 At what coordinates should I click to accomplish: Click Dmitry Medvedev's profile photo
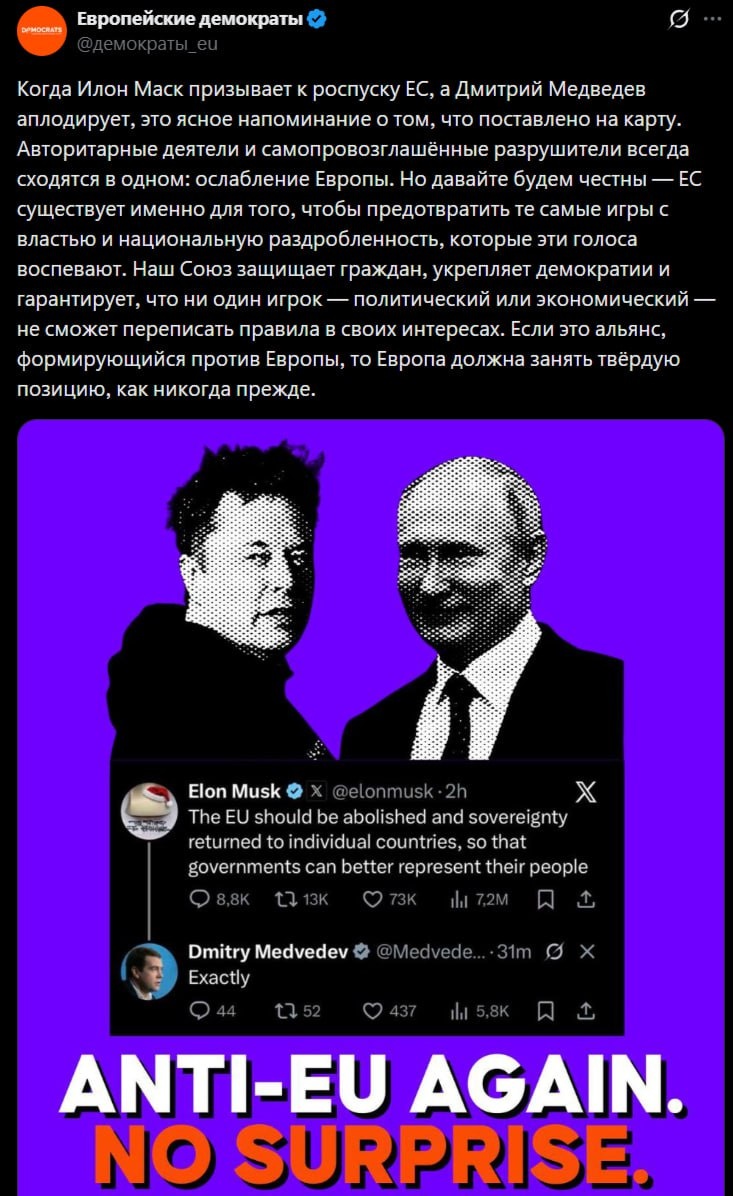pyautogui.click(x=149, y=972)
